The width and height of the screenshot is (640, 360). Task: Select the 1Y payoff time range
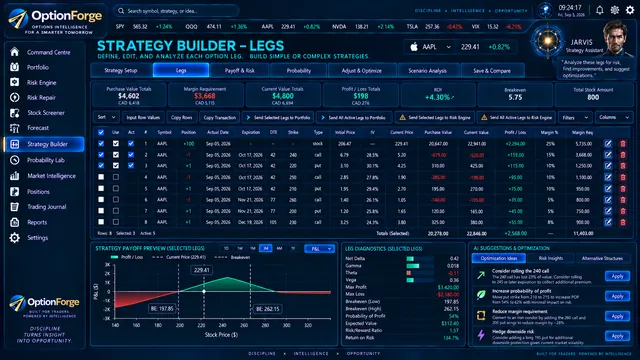point(293,248)
